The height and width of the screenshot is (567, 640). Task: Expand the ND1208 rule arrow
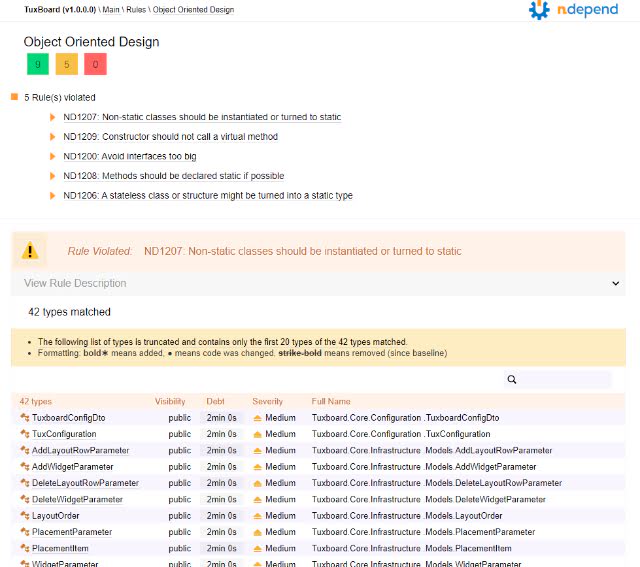[52, 176]
